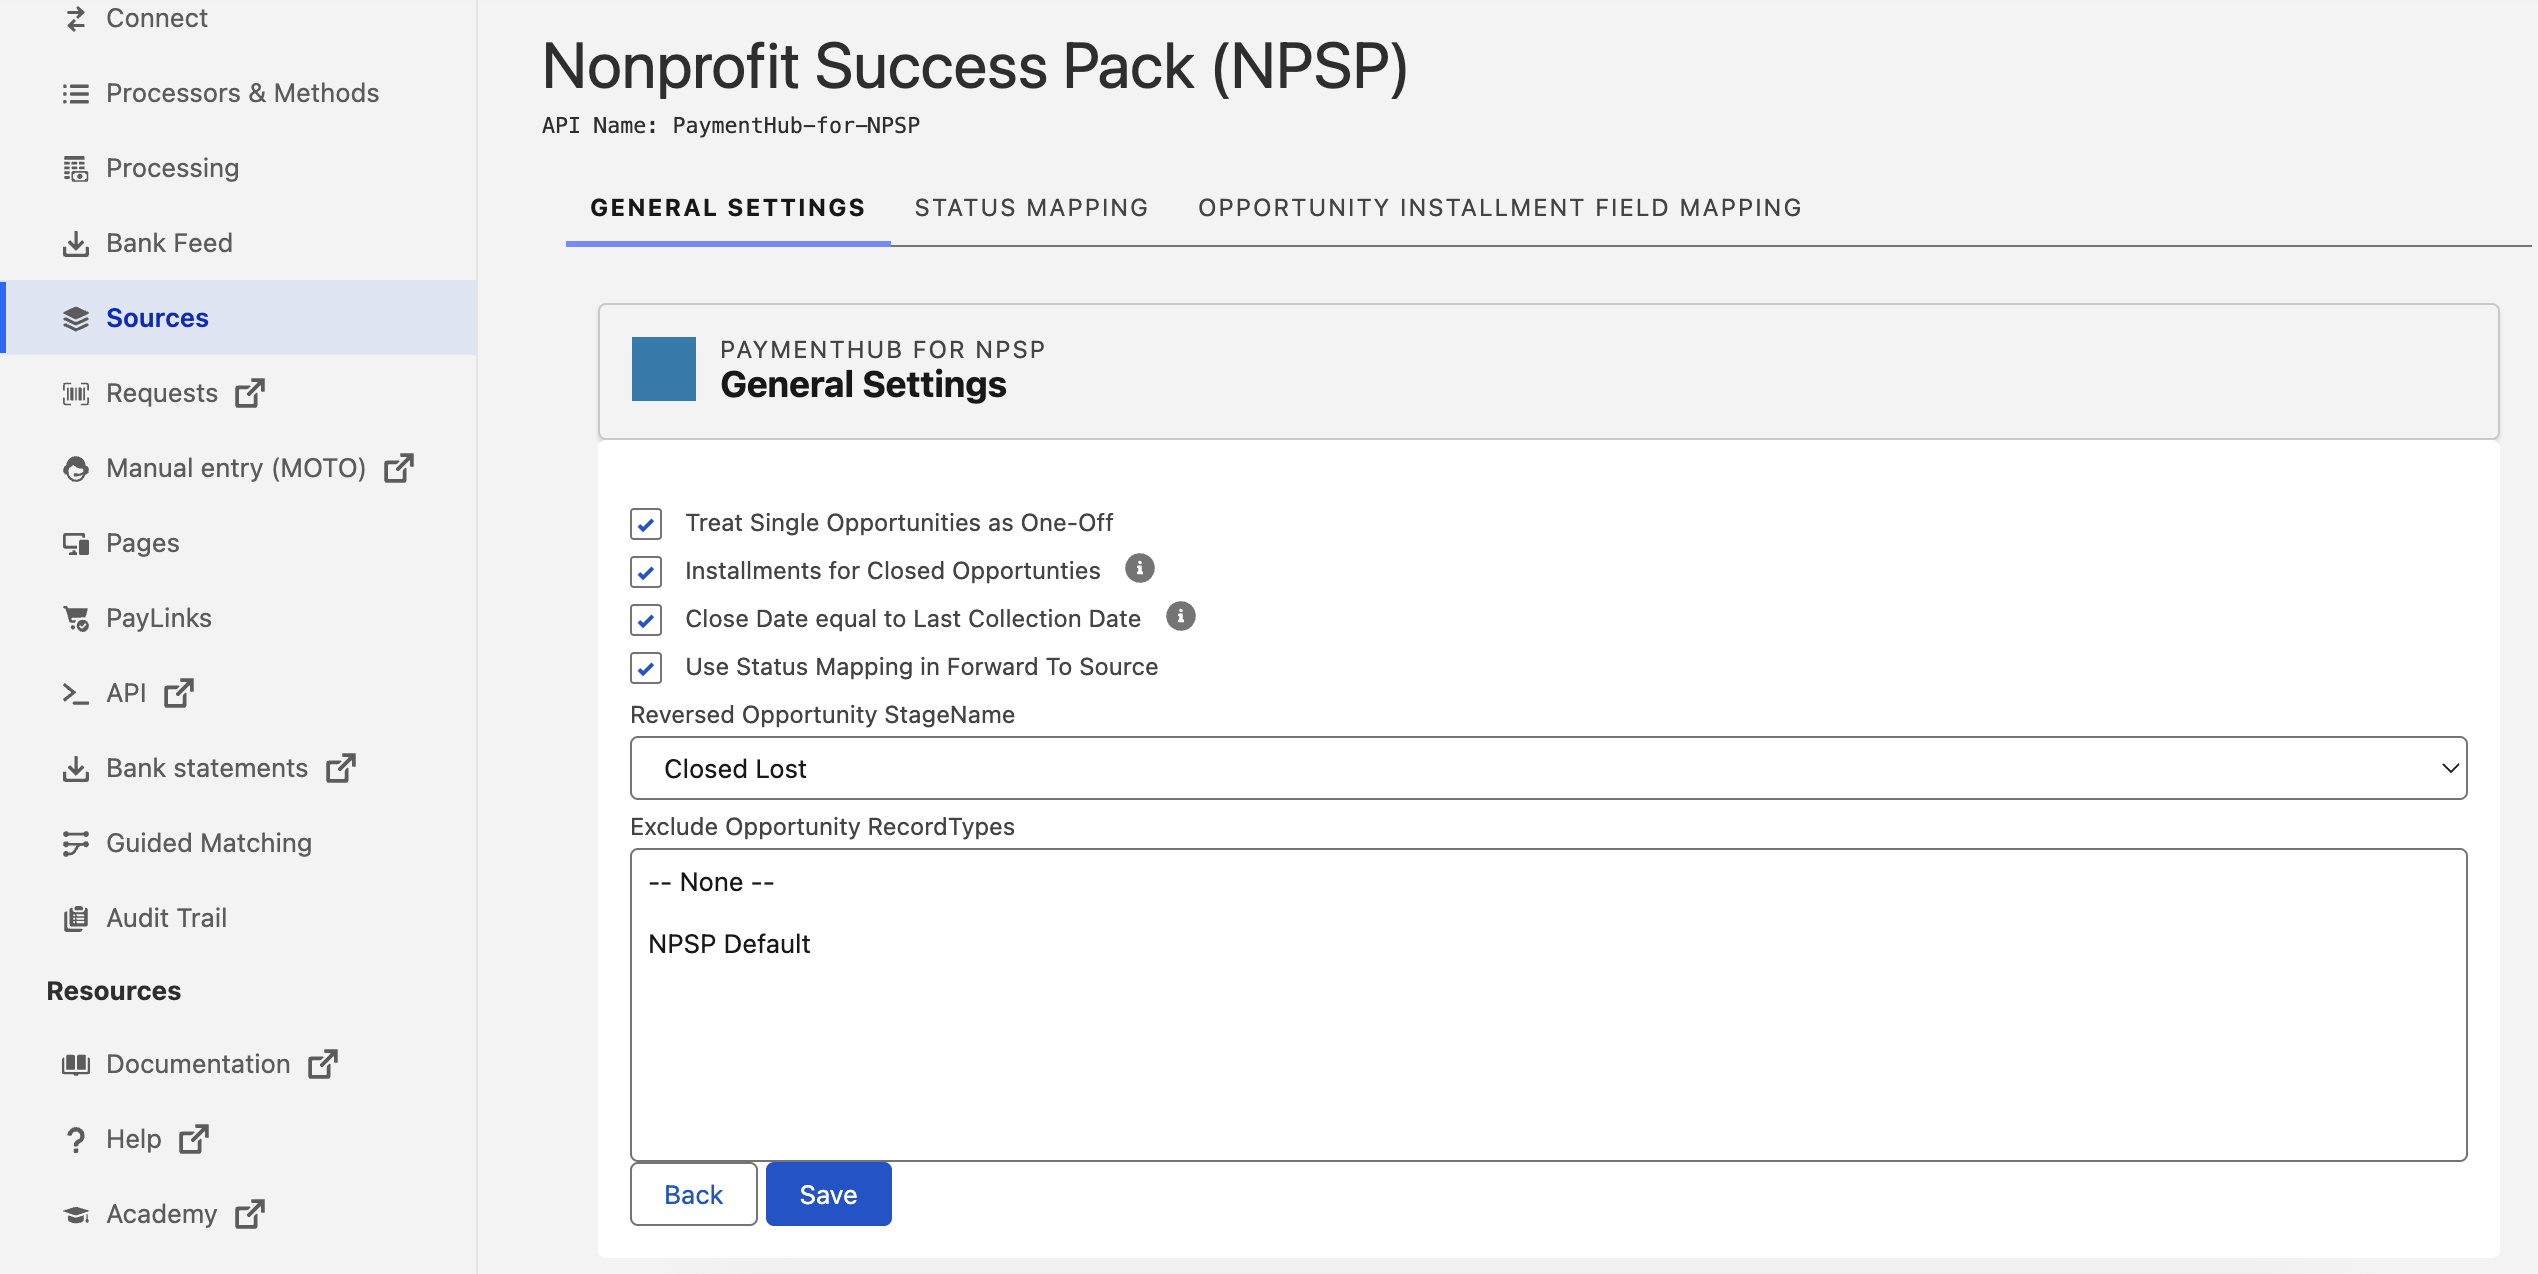2538x1274 pixels.
Task: Select NPSP Default in Exclude Opportunity RecordTypes
Action: coord(730,943)
